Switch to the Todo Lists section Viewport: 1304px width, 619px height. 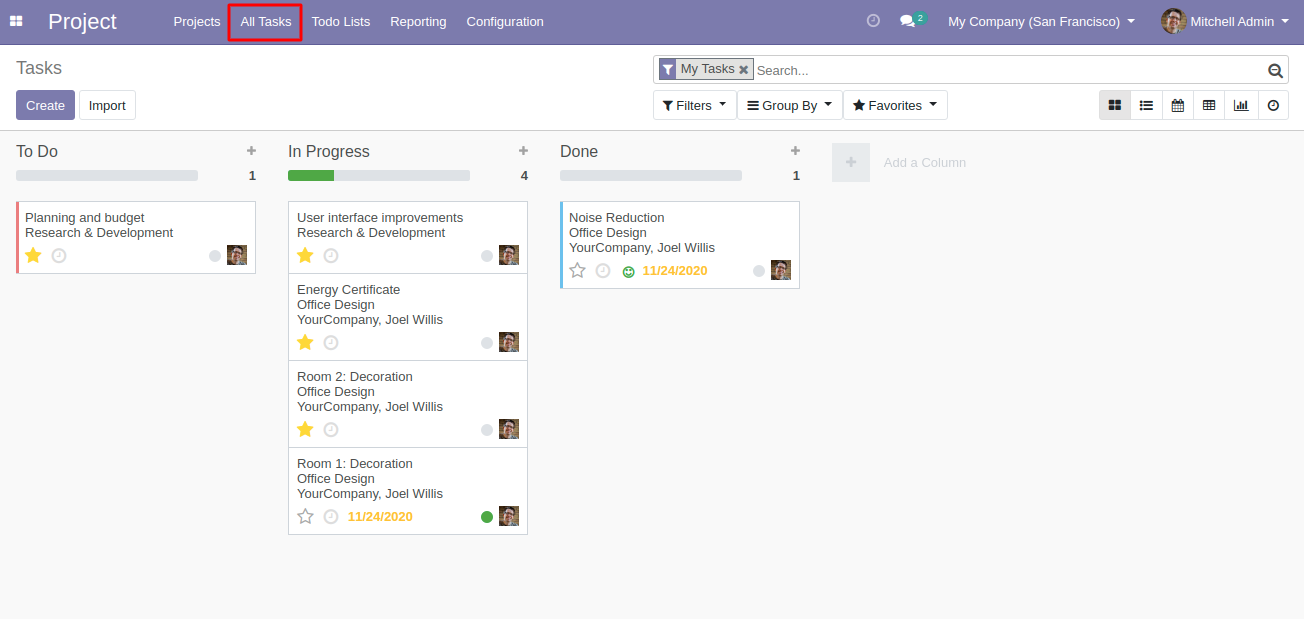(x=341, y=21)
